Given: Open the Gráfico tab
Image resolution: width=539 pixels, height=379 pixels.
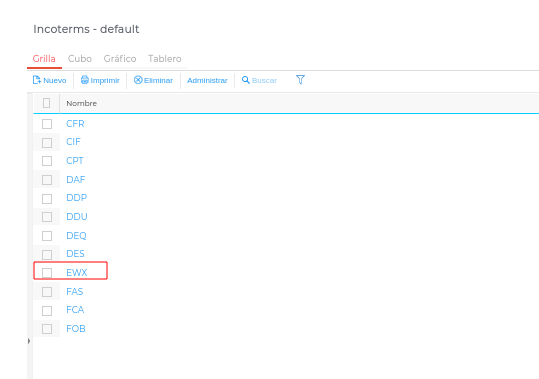Looking at the screenshot, I should (x=120, y=59).
